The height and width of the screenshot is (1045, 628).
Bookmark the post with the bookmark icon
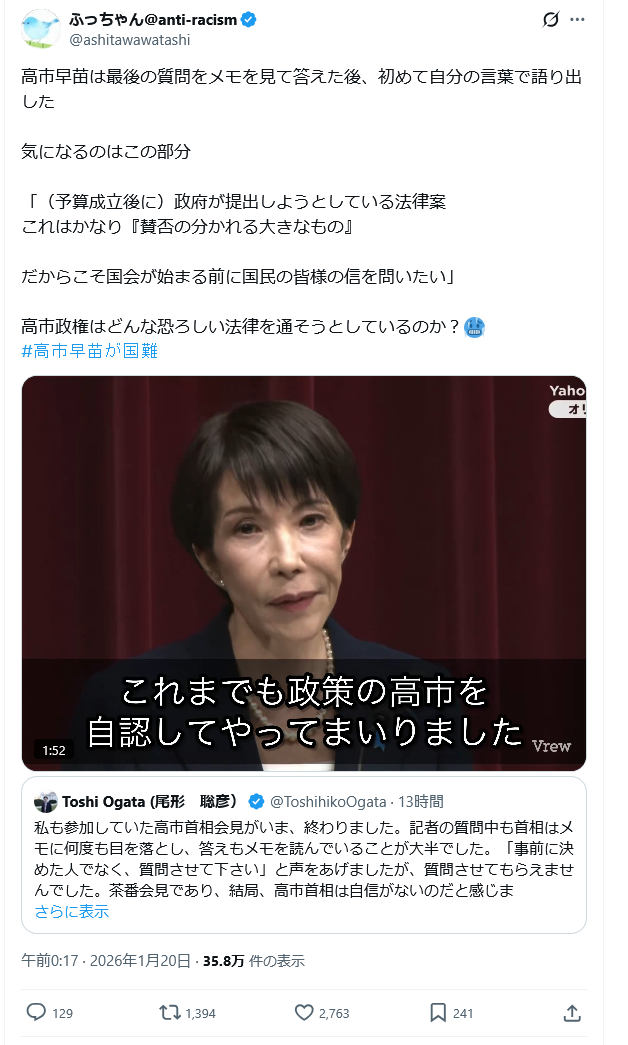point(438,1012)
